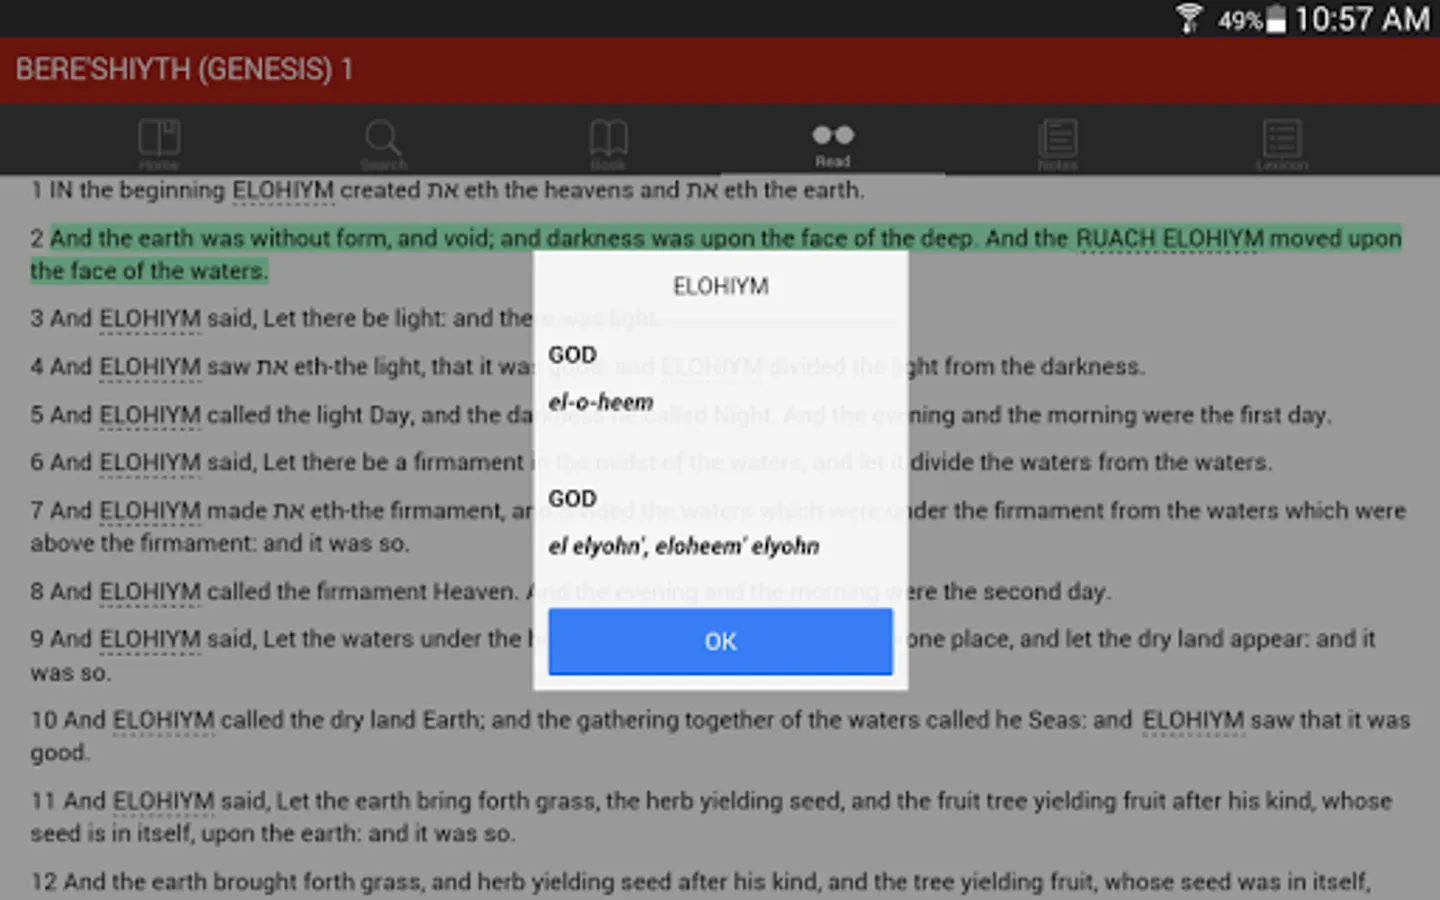
Task: Tap second ELOHIYM before 'saw that it was'
Action: click(1193, 720)
